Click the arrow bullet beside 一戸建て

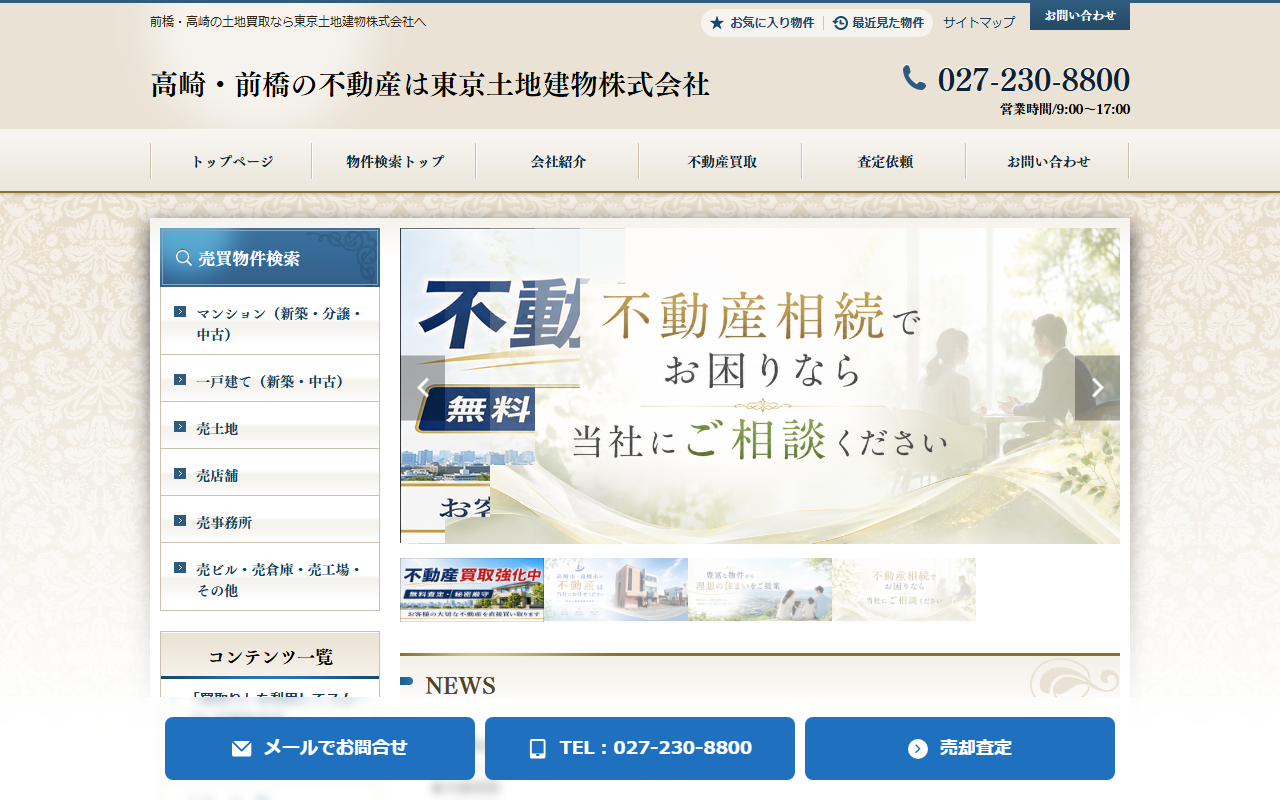pos(180,380)
